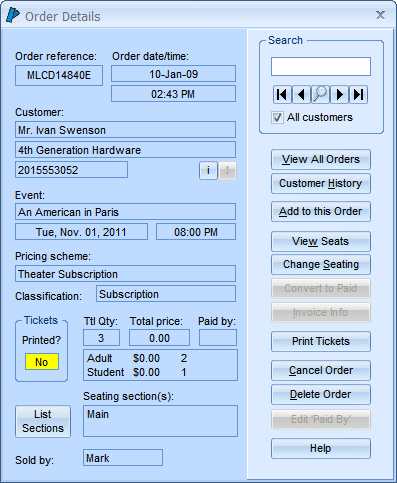Close the Order Details window
This screenshot has width=397, height=483.
pyautogui.click(x=380, y=15)
